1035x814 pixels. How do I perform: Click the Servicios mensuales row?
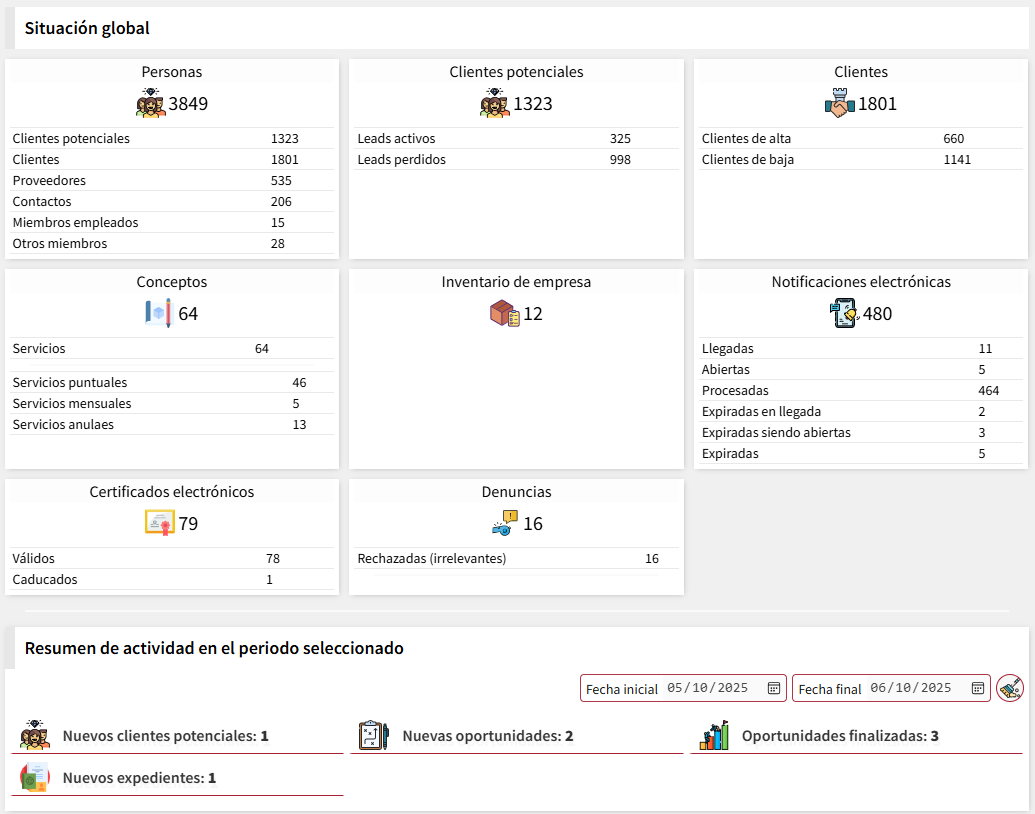[170, 404]
